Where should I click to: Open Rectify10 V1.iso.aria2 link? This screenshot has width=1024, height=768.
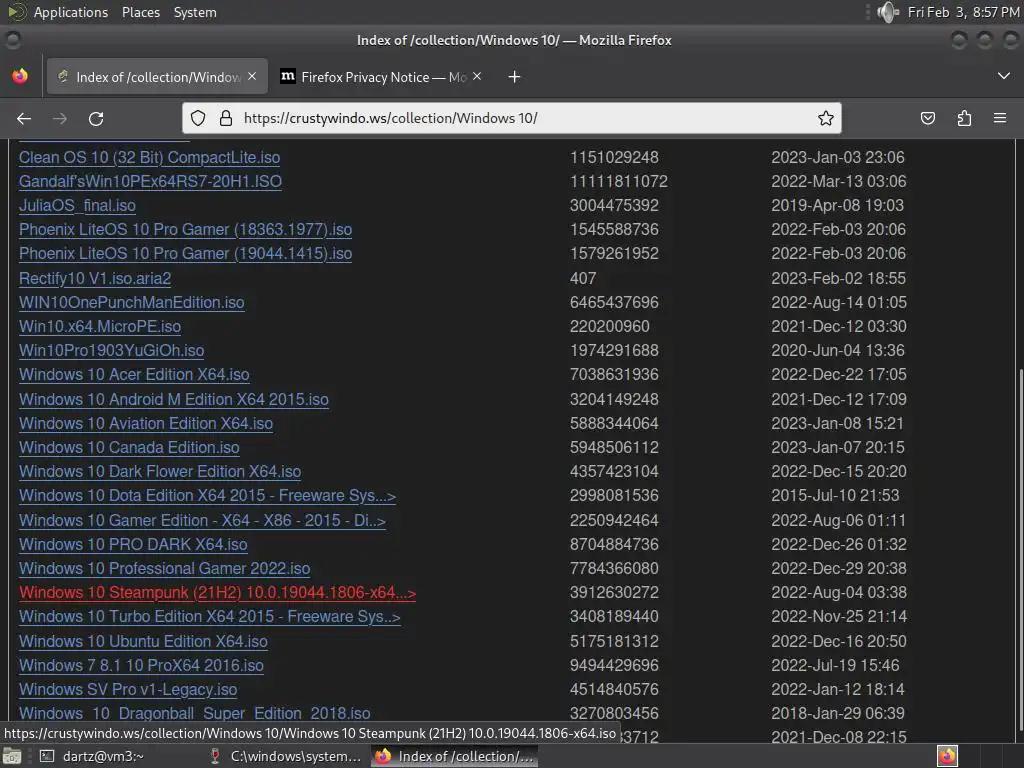pyautogui.click(x=95, y=278)
